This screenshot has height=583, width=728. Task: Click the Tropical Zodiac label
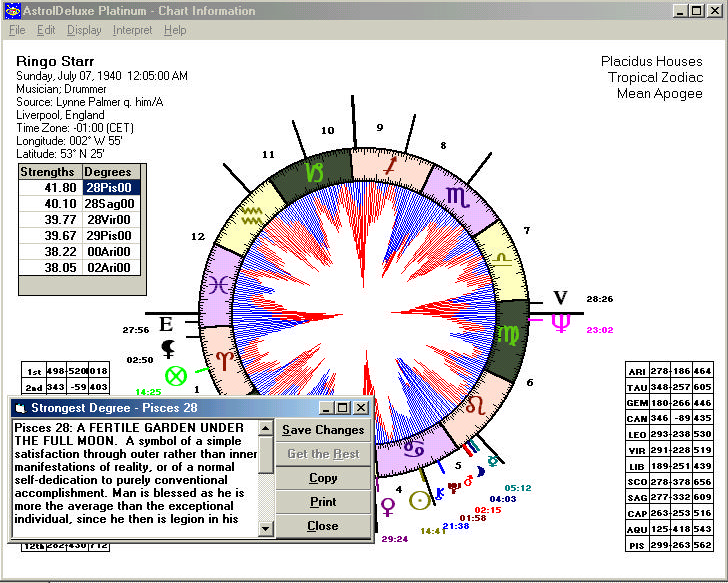pyautogui.click(x=655, y=78)
